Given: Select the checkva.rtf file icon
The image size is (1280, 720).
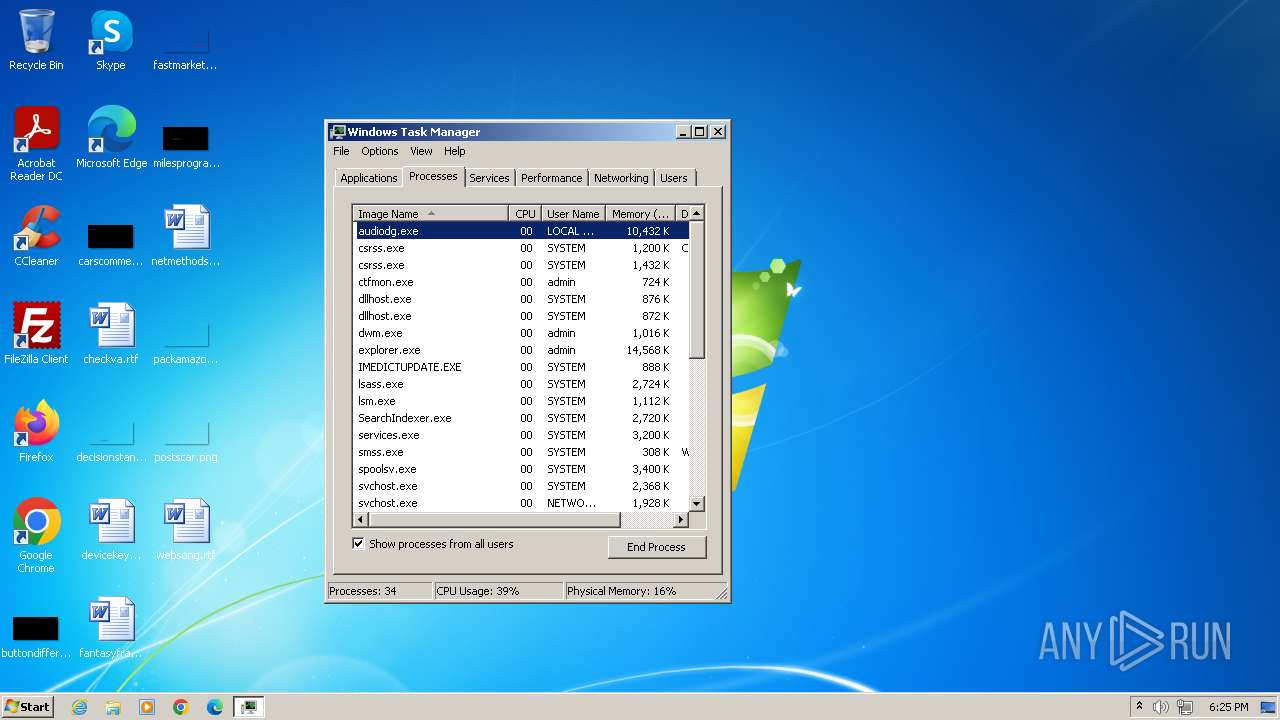Looking at the screenshot, I should point(111,333).
